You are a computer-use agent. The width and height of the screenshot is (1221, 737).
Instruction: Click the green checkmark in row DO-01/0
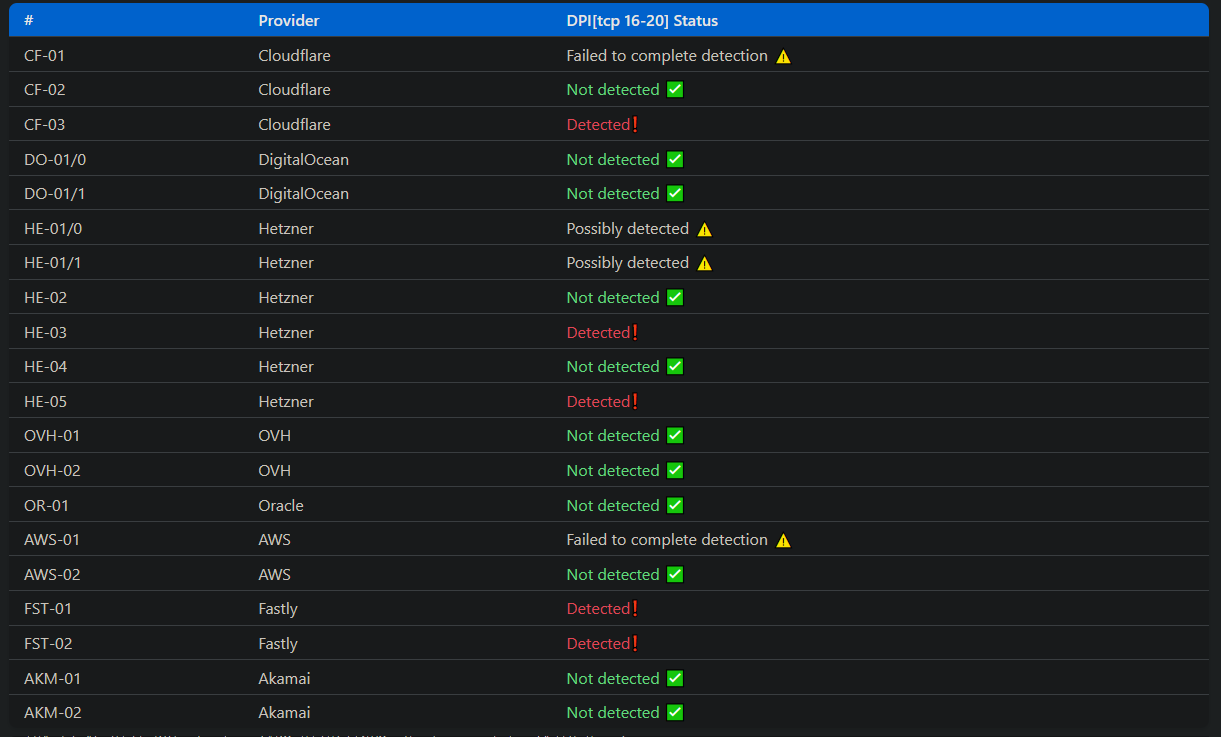coord(675,159)
